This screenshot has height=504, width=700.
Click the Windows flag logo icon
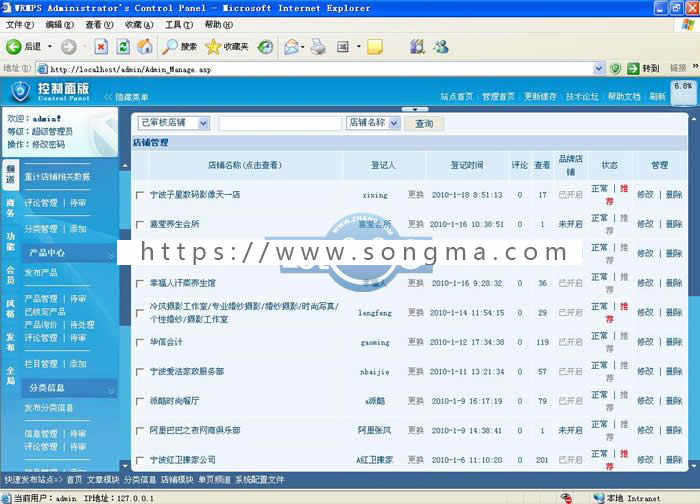(x=688, y=24)
